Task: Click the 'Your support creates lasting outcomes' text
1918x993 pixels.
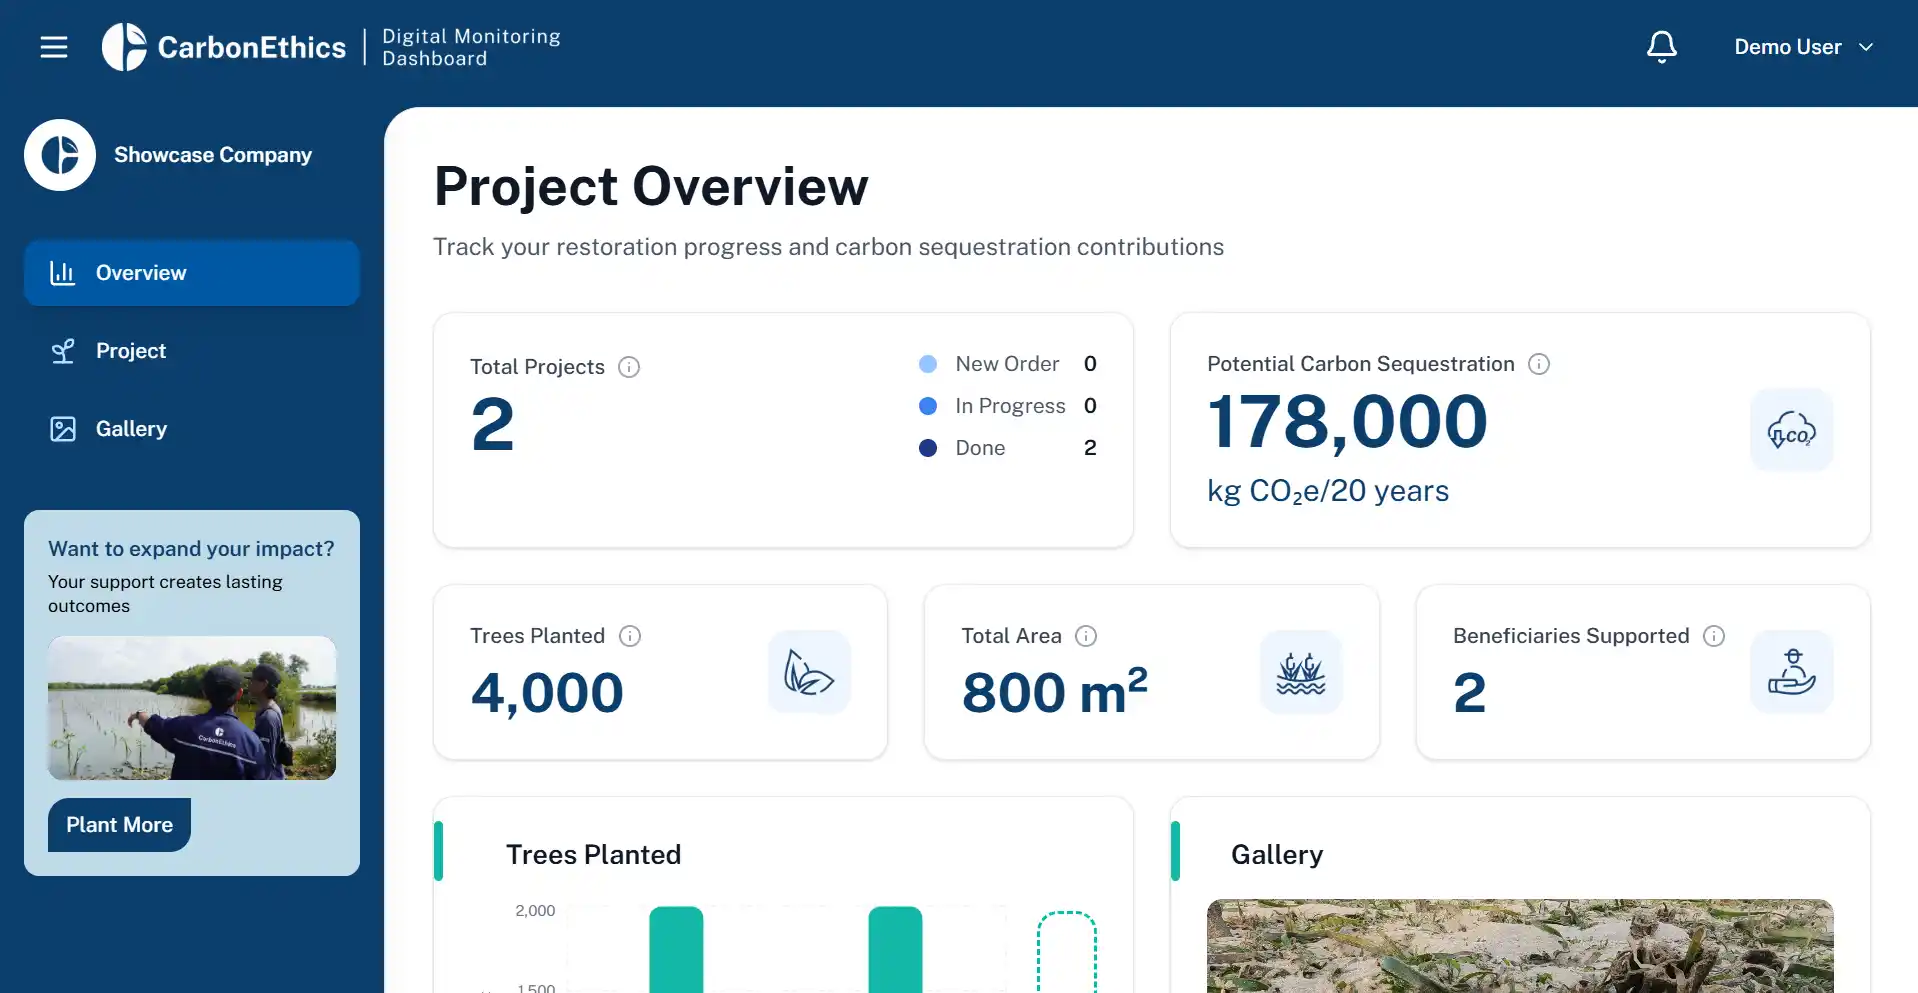Action: [x=165, y=594]
